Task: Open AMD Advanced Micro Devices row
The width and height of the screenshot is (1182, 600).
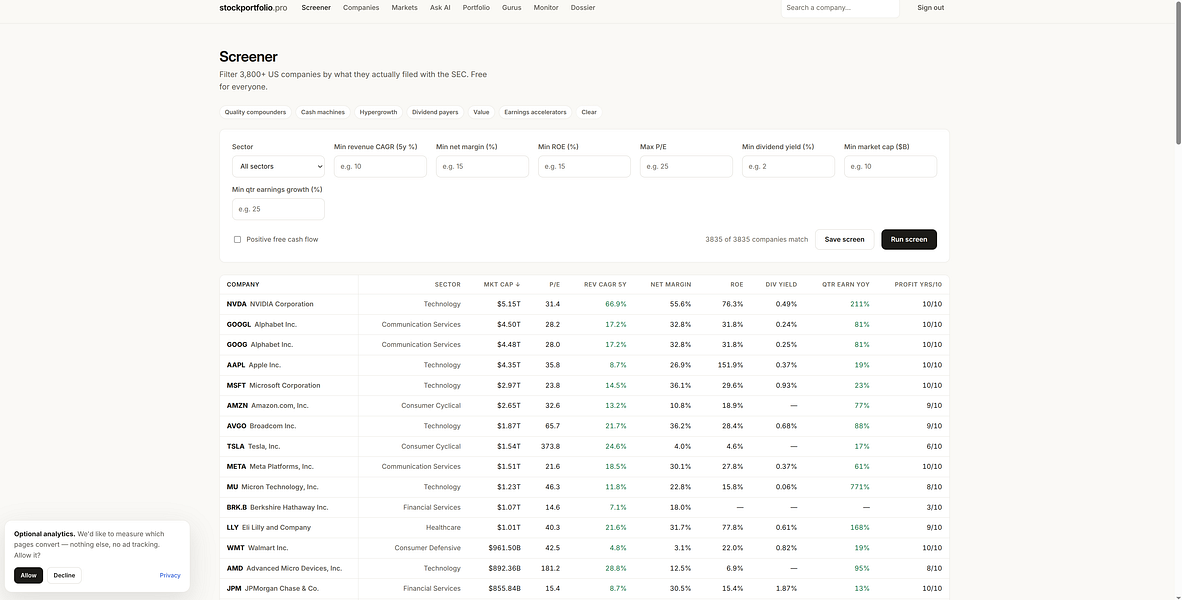Action: 584,569
